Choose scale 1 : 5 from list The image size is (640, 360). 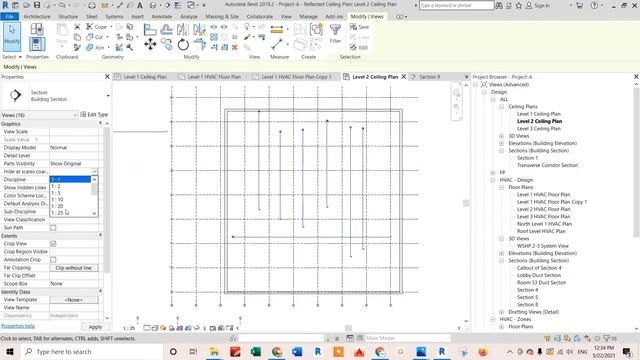[70, 193]
